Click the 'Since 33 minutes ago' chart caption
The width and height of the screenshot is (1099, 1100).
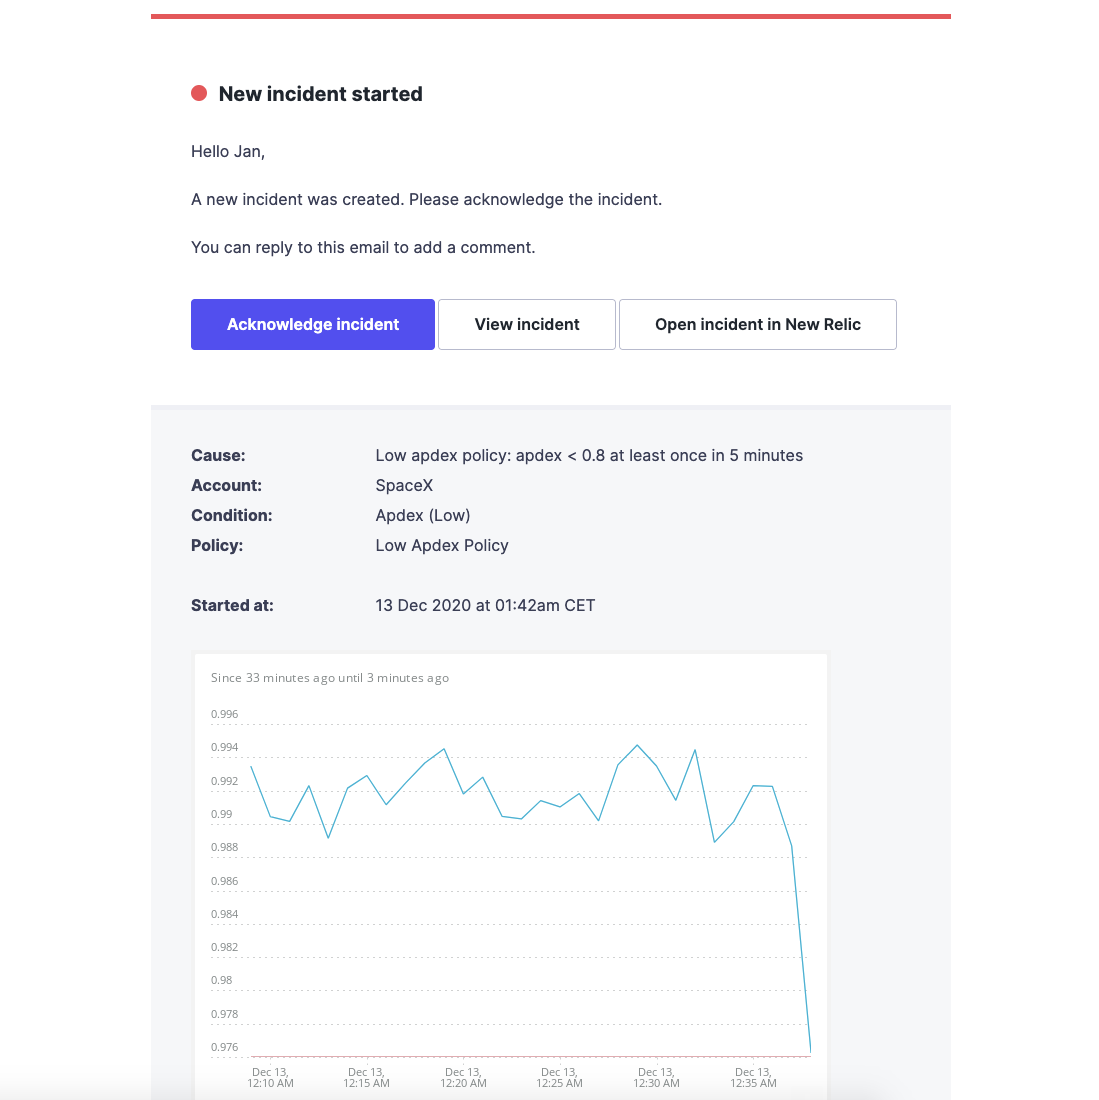pyautogui.click(x=329, y=678)
